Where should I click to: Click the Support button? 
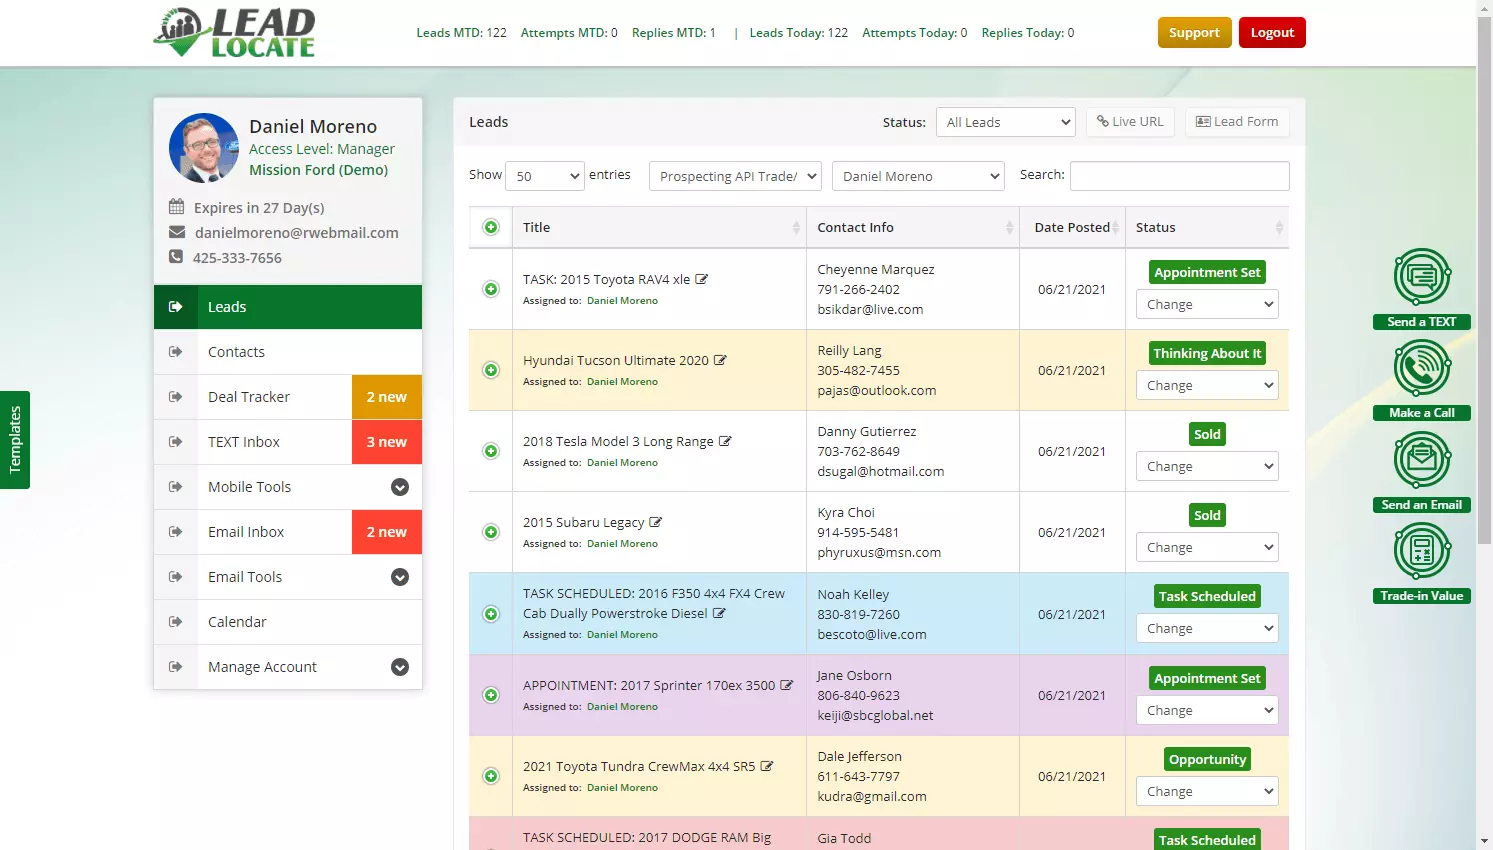point(1194,32)
